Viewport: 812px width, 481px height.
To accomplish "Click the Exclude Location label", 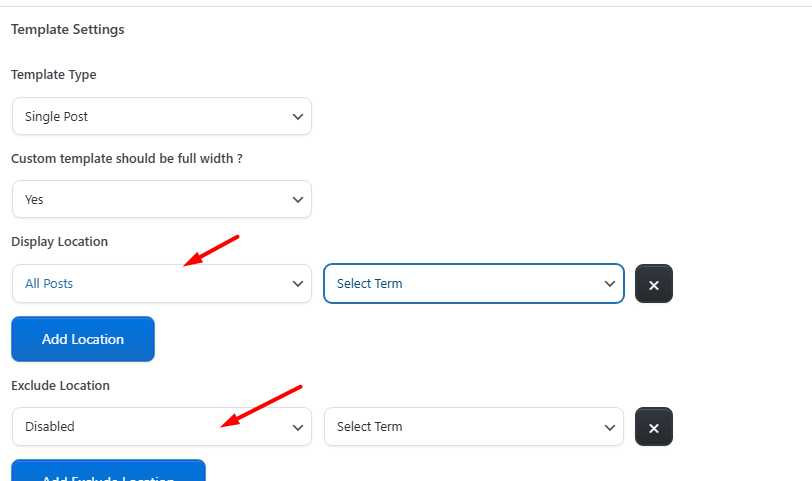I will 60,385.
